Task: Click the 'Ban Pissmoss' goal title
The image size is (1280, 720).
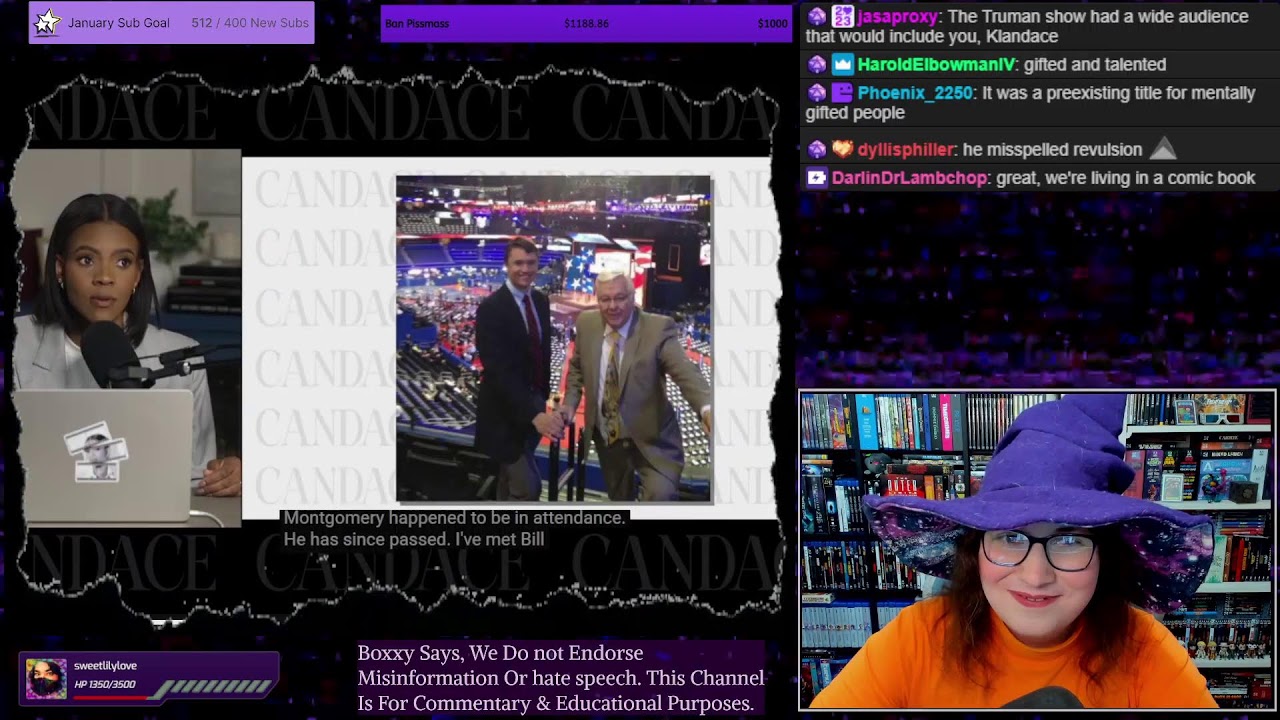Action: [x=417, y=24]
